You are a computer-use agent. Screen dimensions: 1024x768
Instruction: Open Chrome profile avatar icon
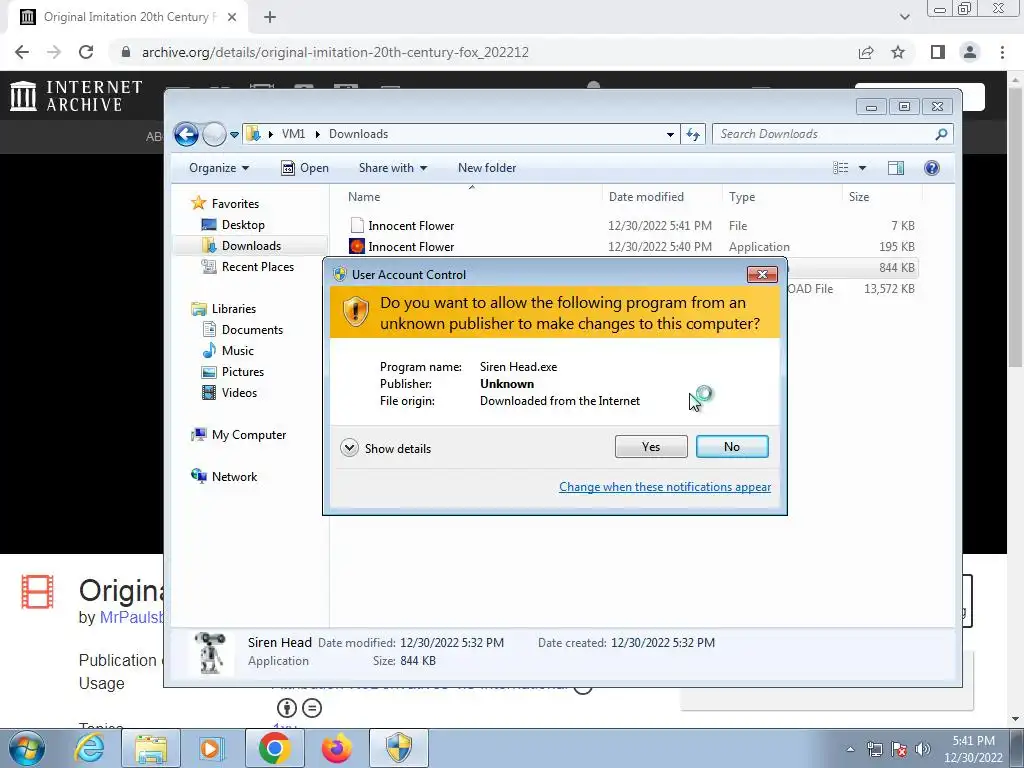click(970, 52)
